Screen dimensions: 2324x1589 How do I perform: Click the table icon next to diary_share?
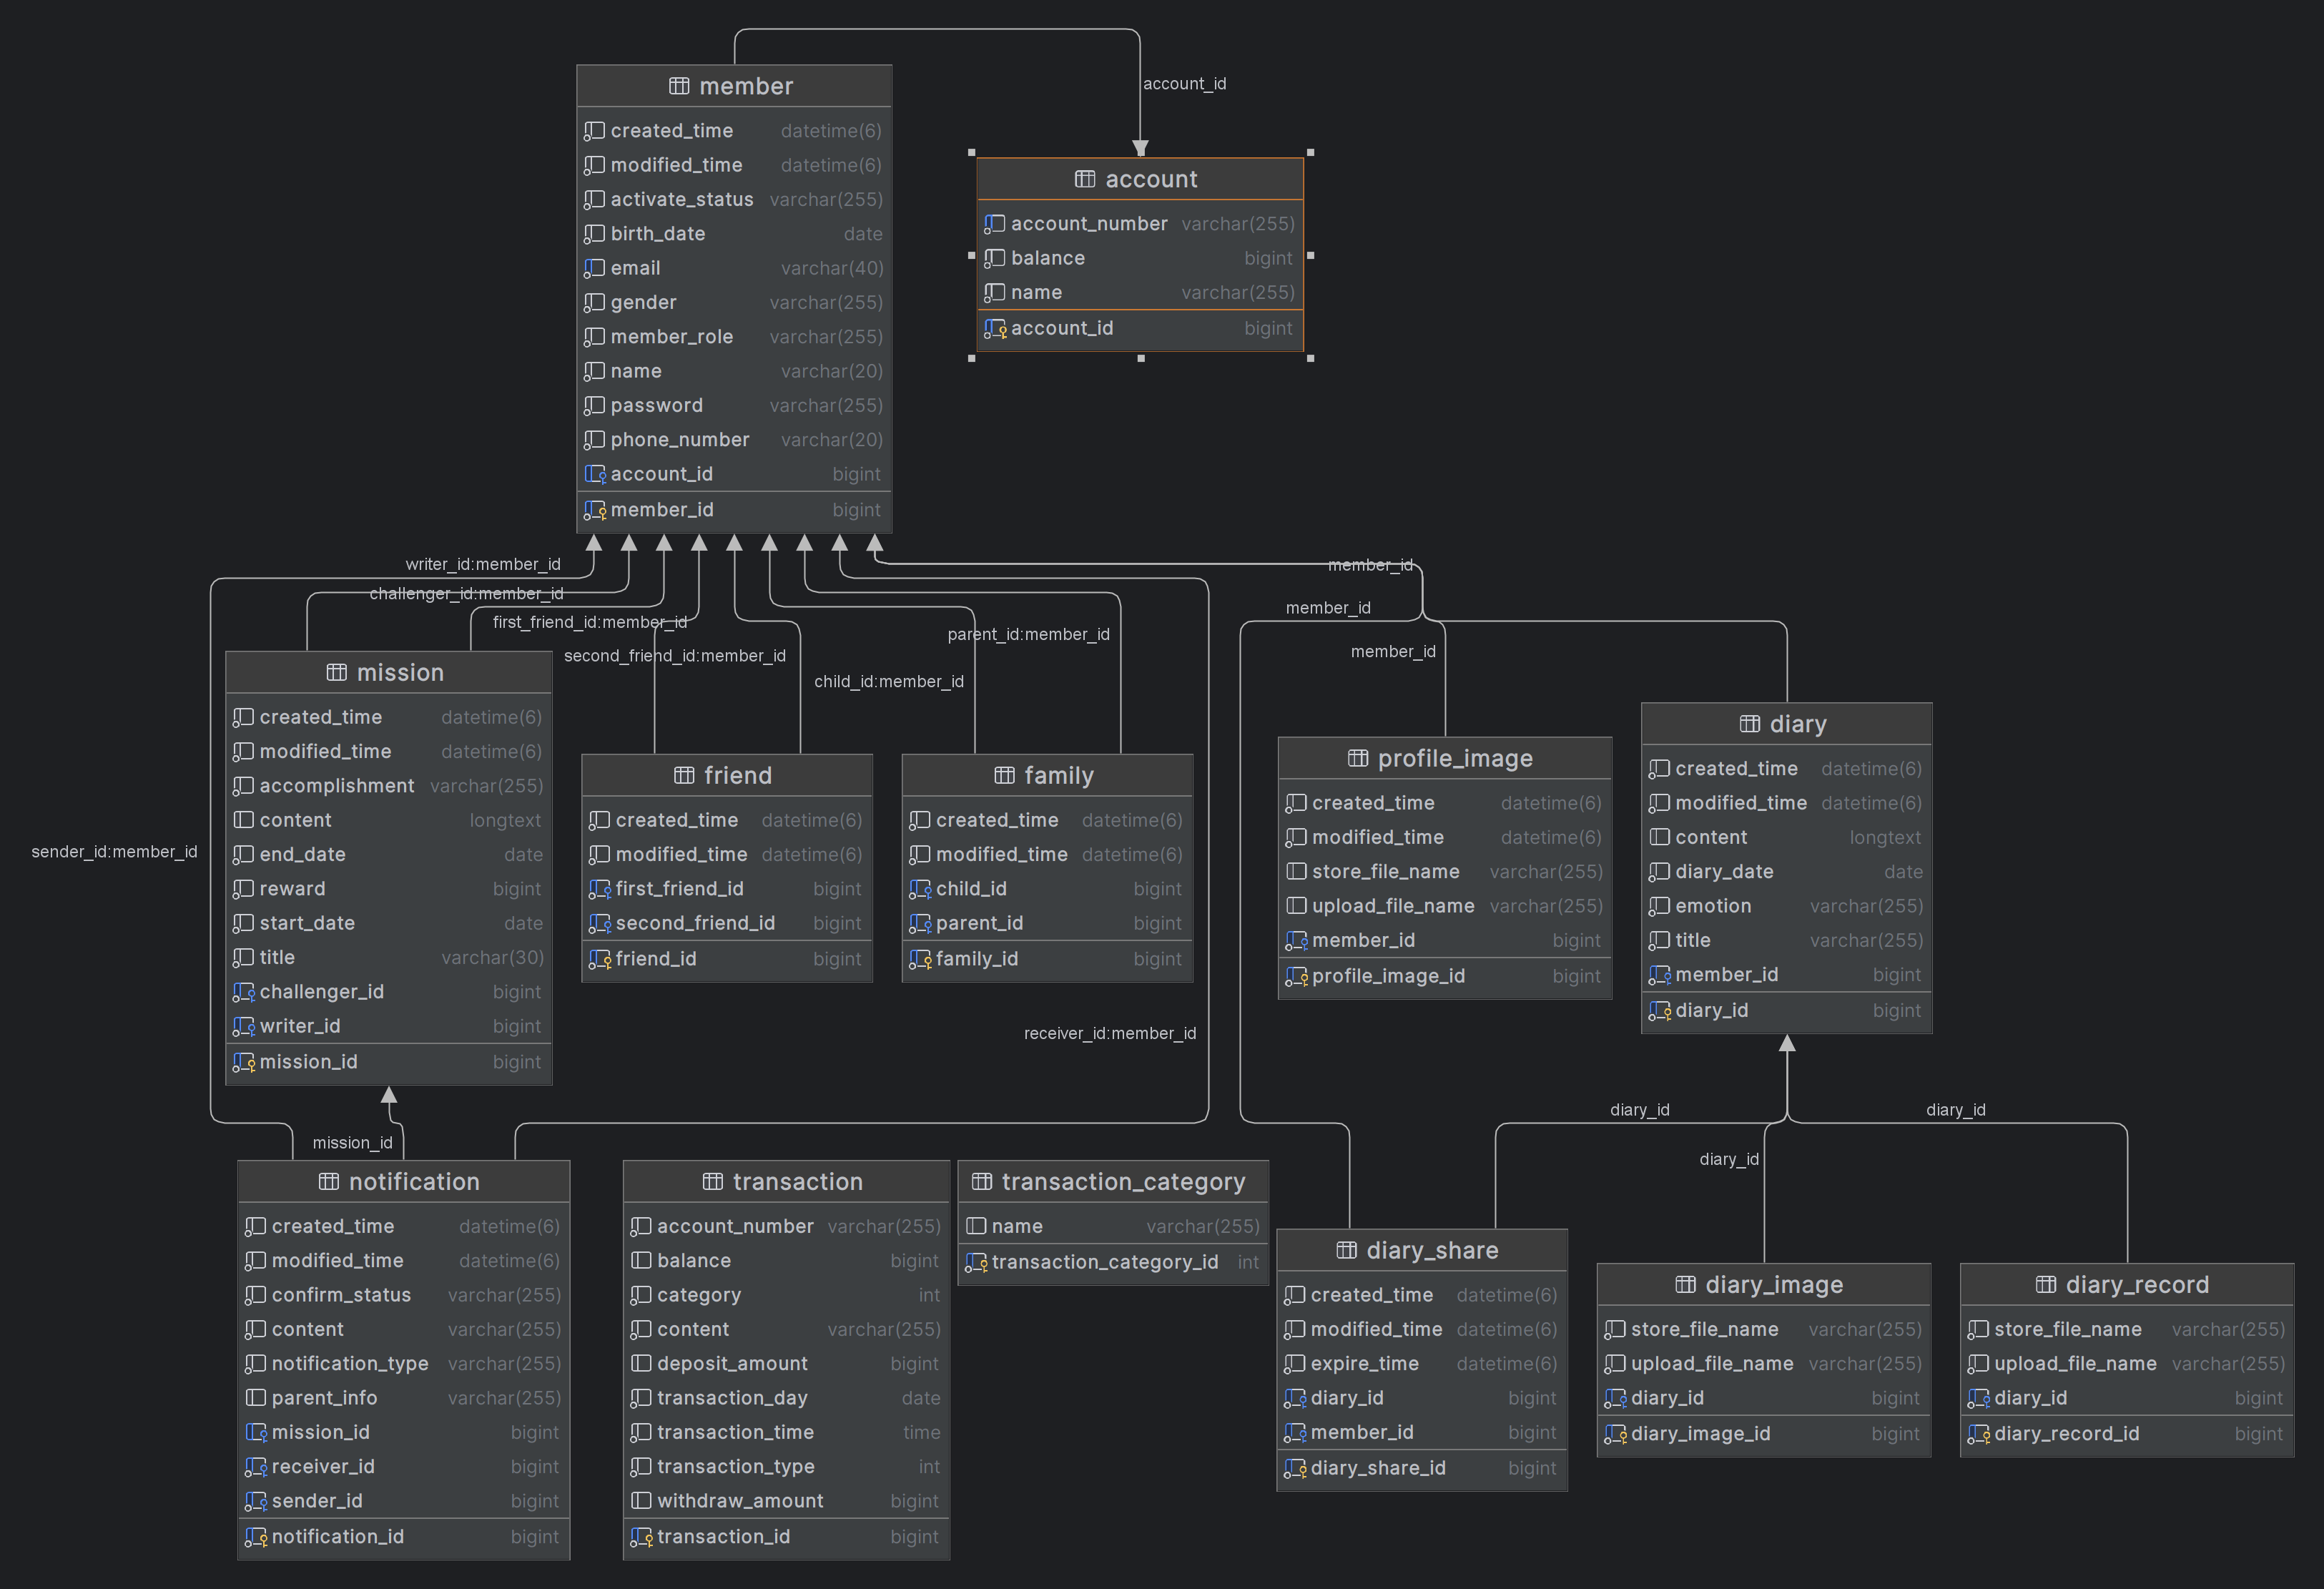click(1347, 1250)
